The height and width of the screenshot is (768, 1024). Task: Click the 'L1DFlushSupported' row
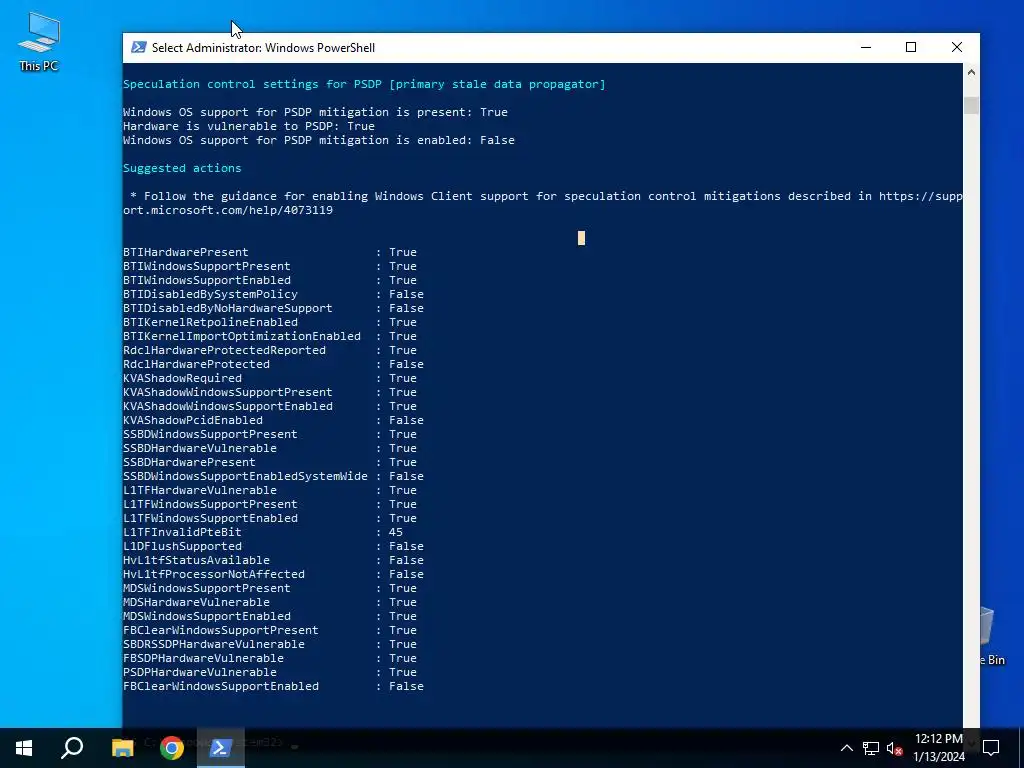coord(273,547)
